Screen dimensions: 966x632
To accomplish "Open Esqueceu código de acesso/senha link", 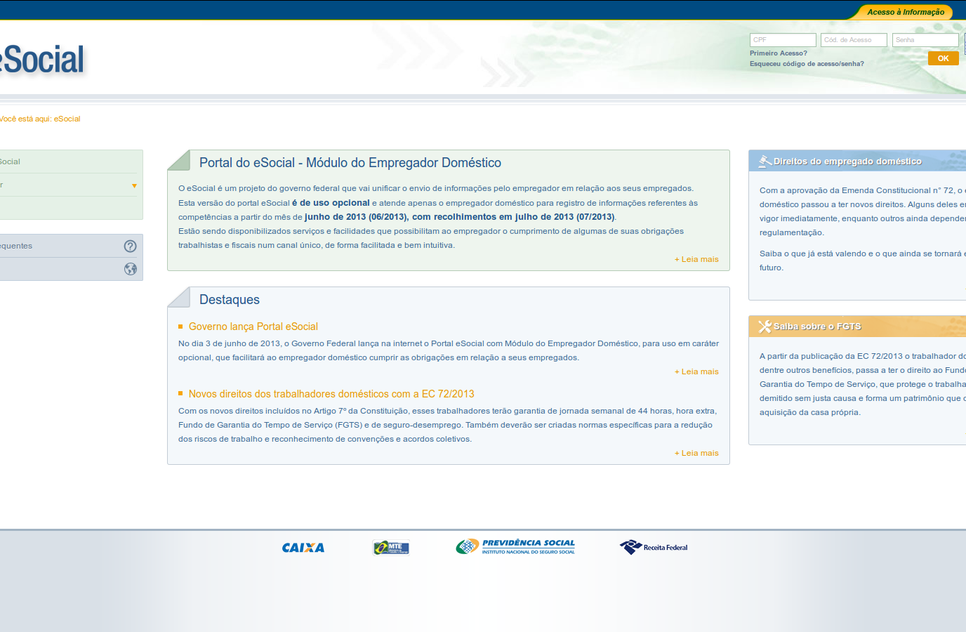I will 806,63.
